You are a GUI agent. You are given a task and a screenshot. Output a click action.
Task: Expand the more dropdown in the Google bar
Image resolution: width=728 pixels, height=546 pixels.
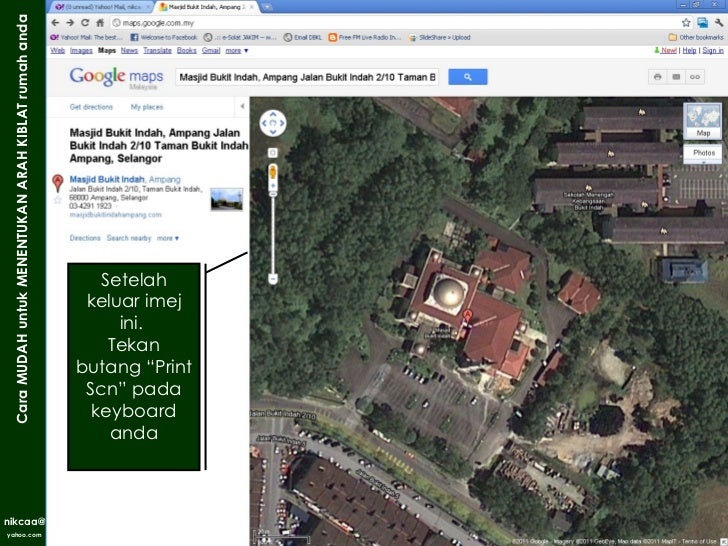(x=237, y=50)
